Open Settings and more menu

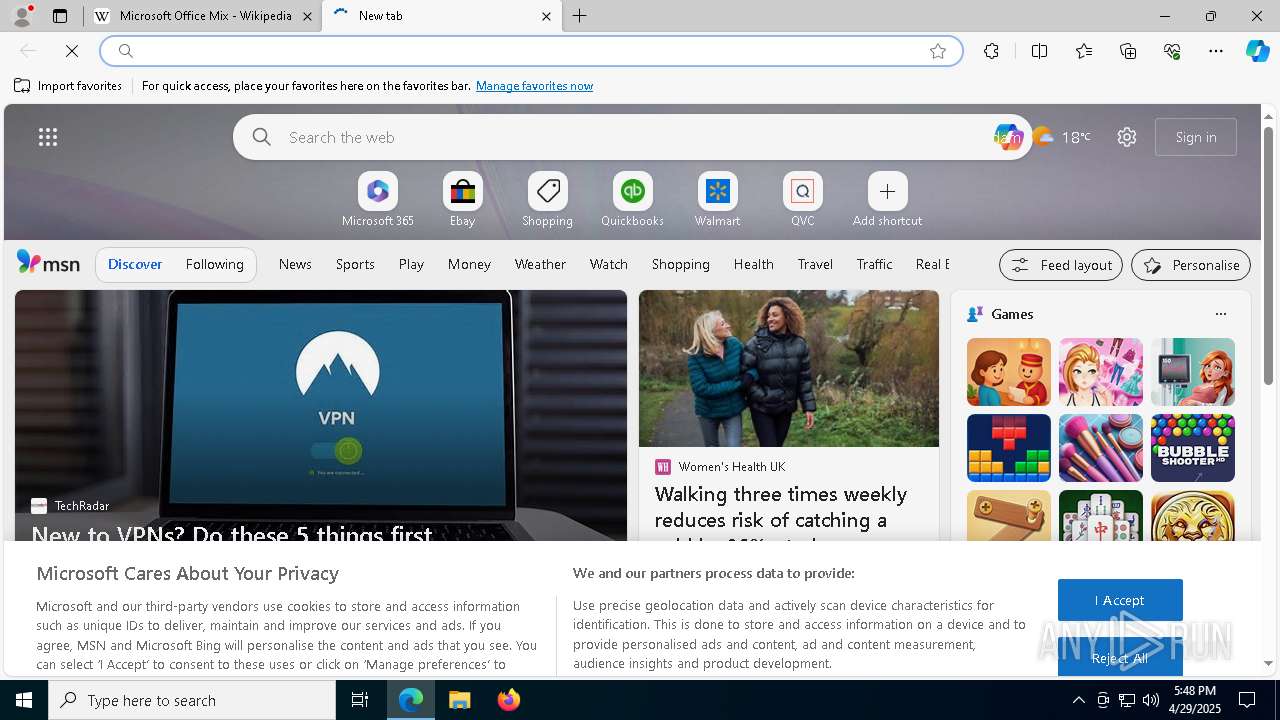click(x=1216, y=51)
